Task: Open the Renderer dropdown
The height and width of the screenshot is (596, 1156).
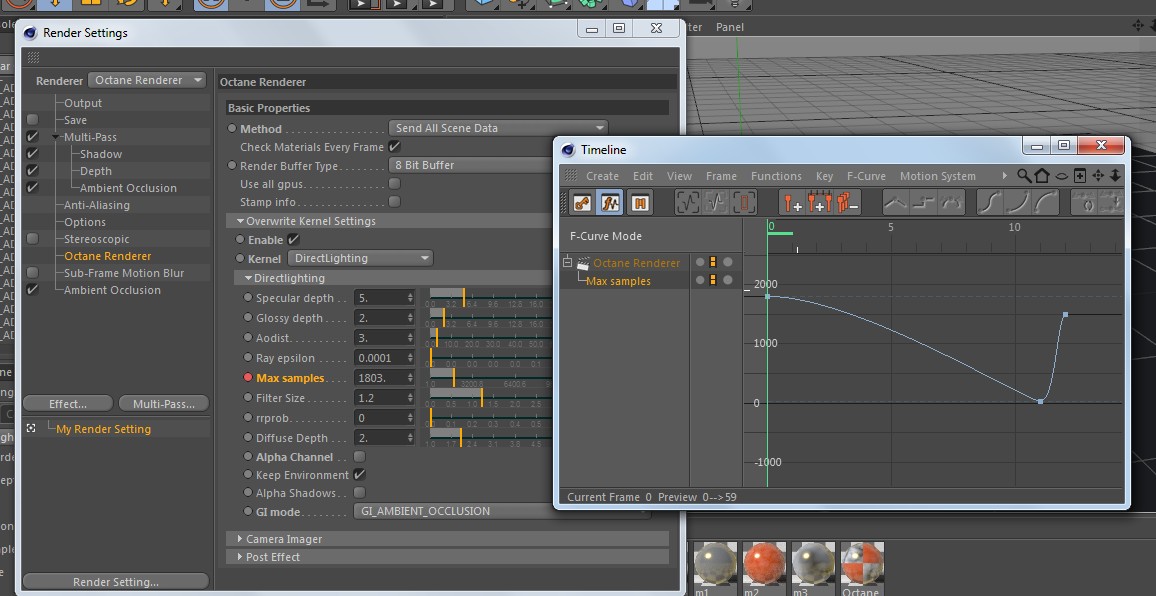Action: click(x=147, y=80)
